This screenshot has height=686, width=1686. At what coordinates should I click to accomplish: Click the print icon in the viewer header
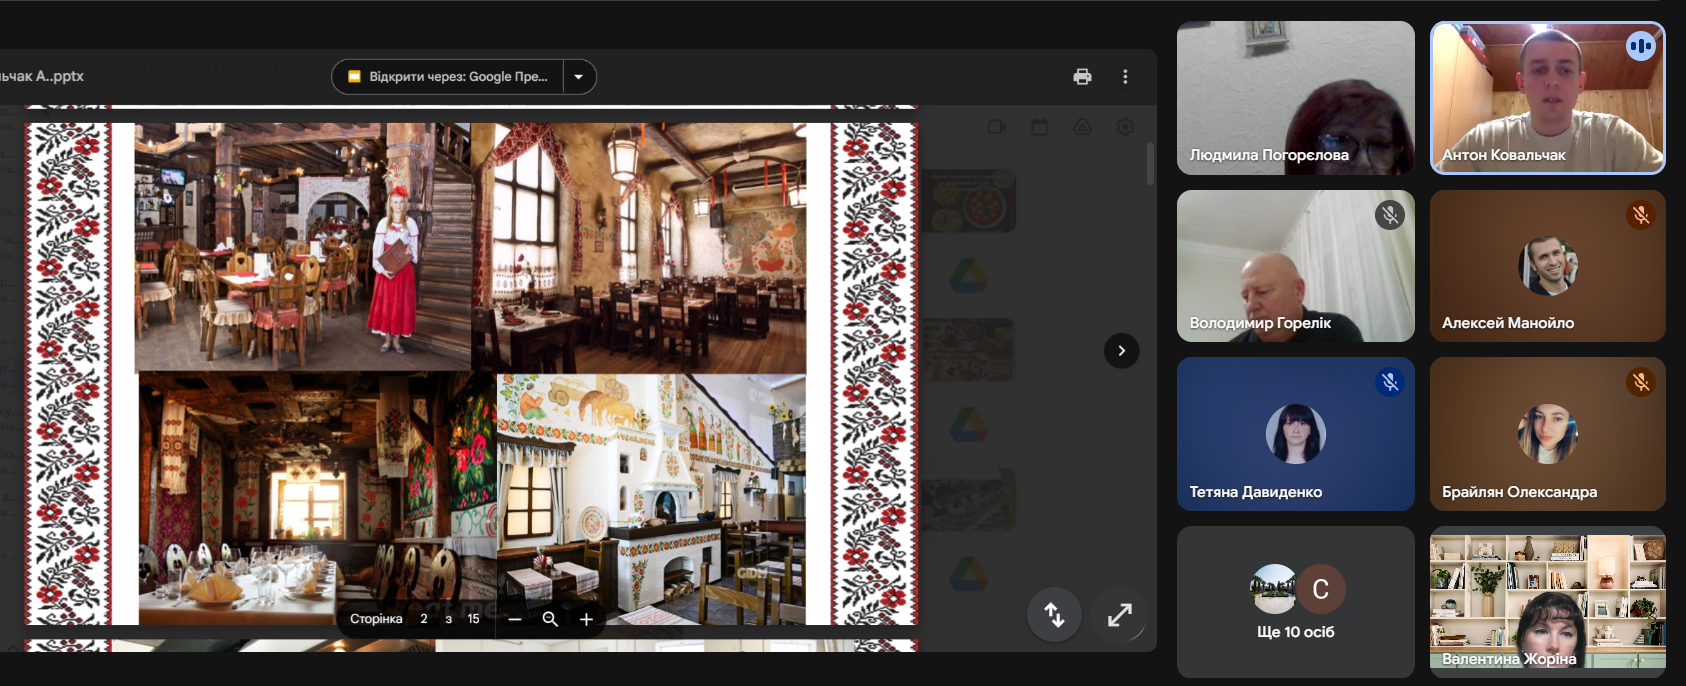click(x=1082, y=77)
